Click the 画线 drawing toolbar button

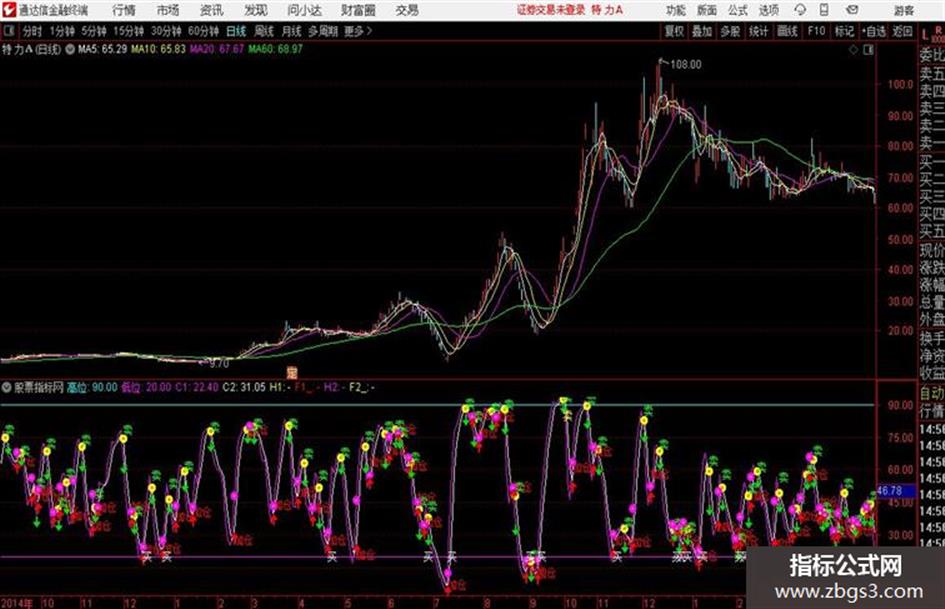pos(787,31)
